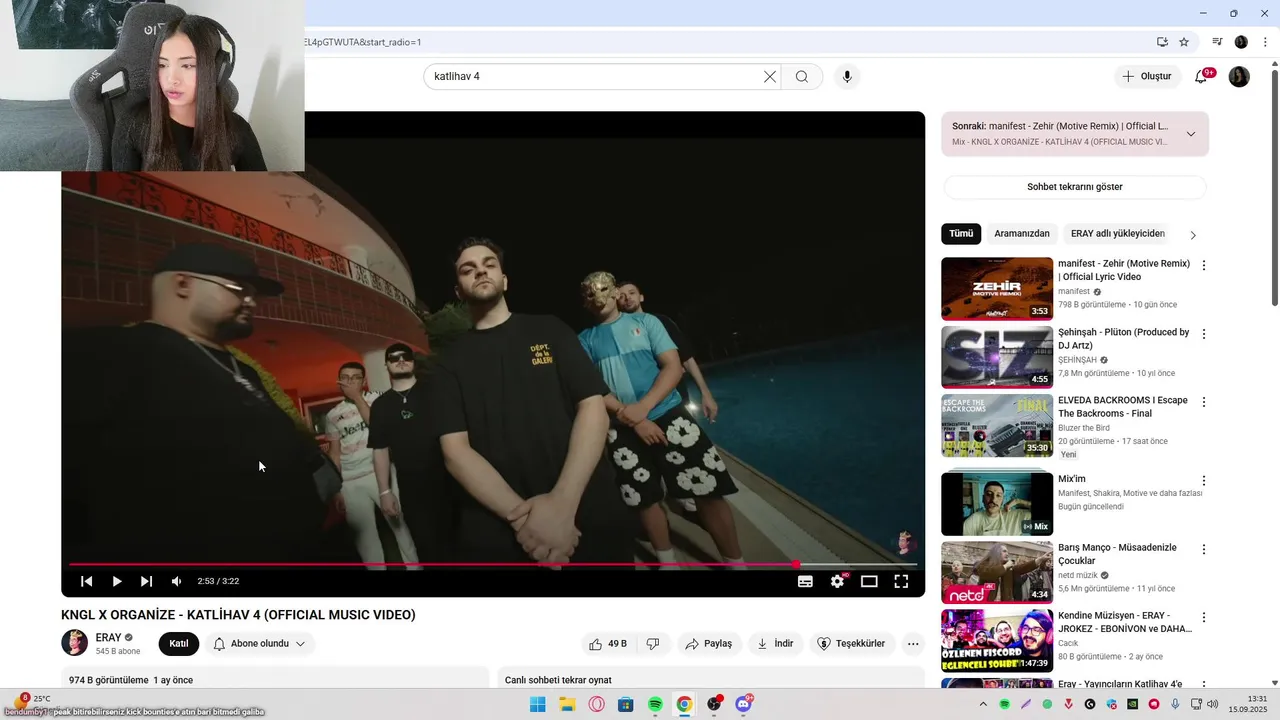Open Spotify from taskbar
Screen dimensions: 1280x720
[656, 704]
